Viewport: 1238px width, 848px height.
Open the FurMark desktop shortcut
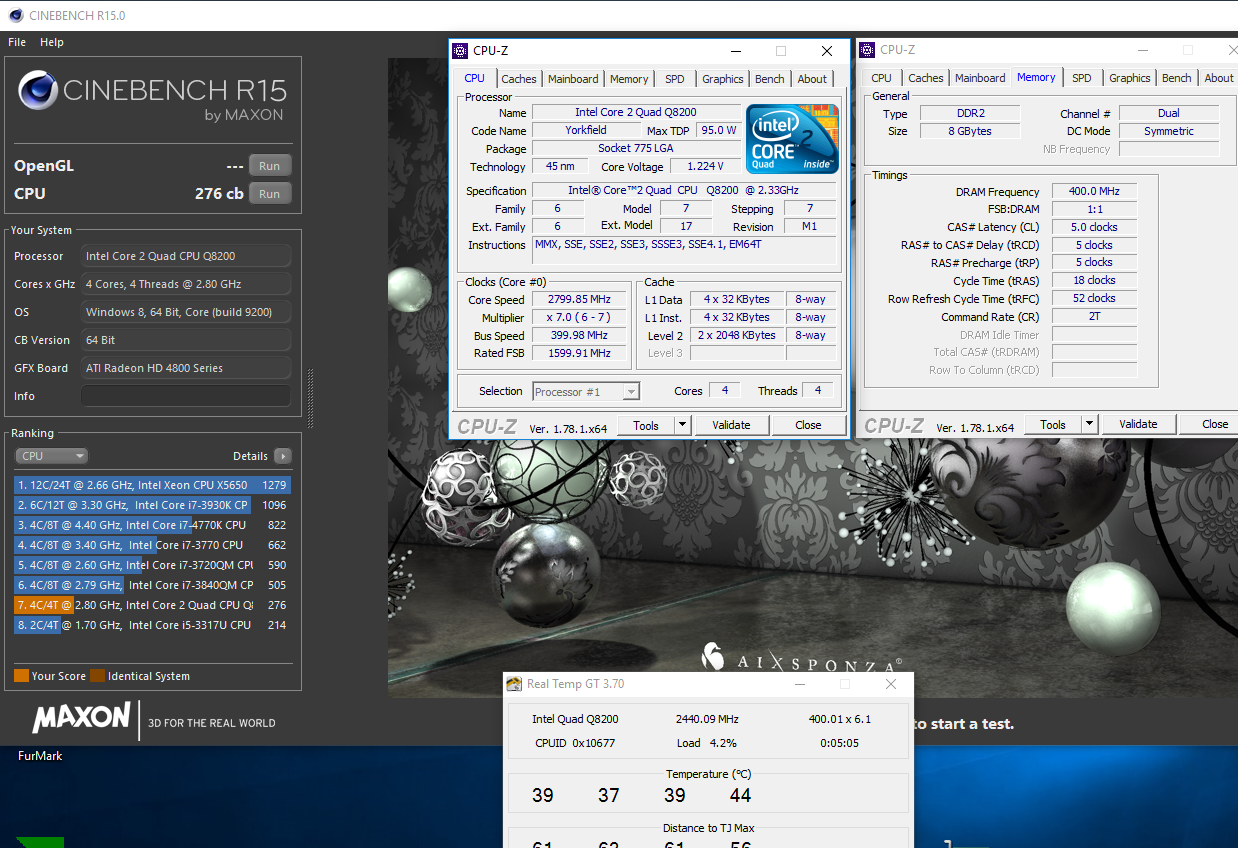click(x=40, y=756)
